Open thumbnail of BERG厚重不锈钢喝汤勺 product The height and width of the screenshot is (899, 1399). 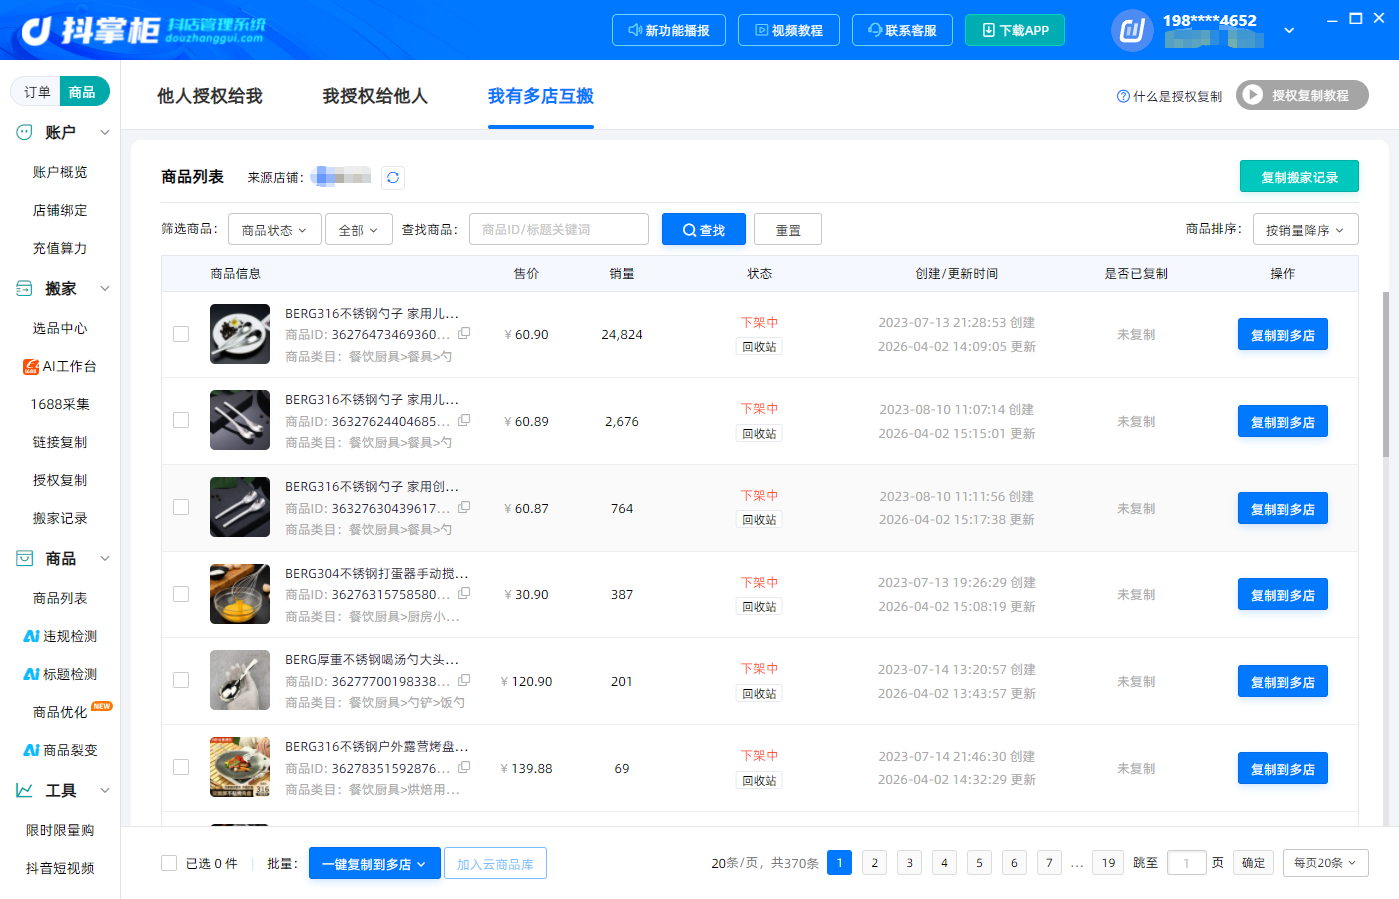(x=240, y=680)
